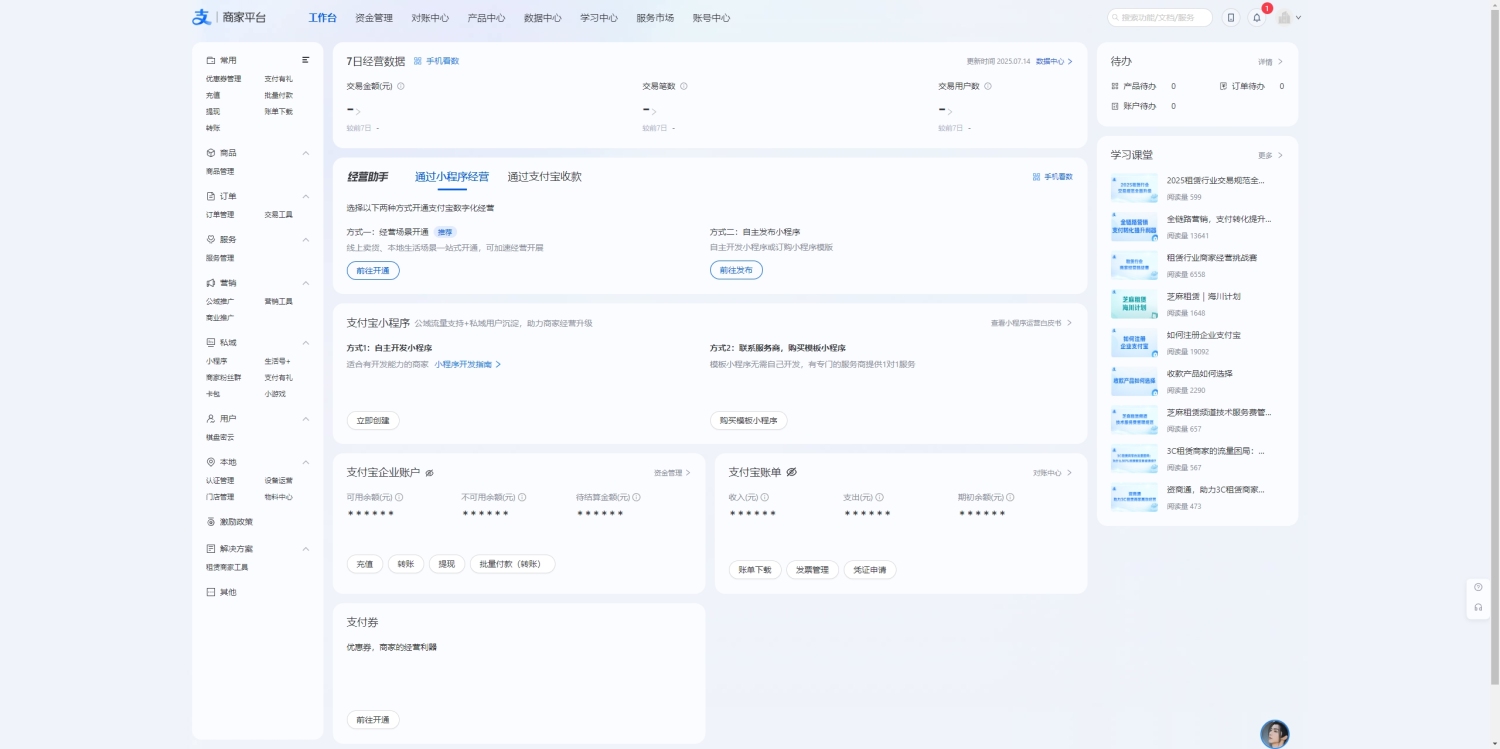Click the 私域 section icon in sidebar
1500x749 pixels.
211,342
